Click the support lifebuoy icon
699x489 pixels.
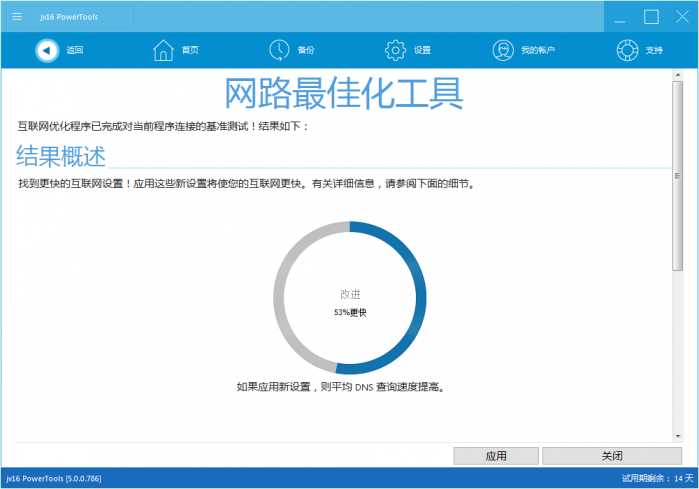pyautogui.click(x=627, y=50)
